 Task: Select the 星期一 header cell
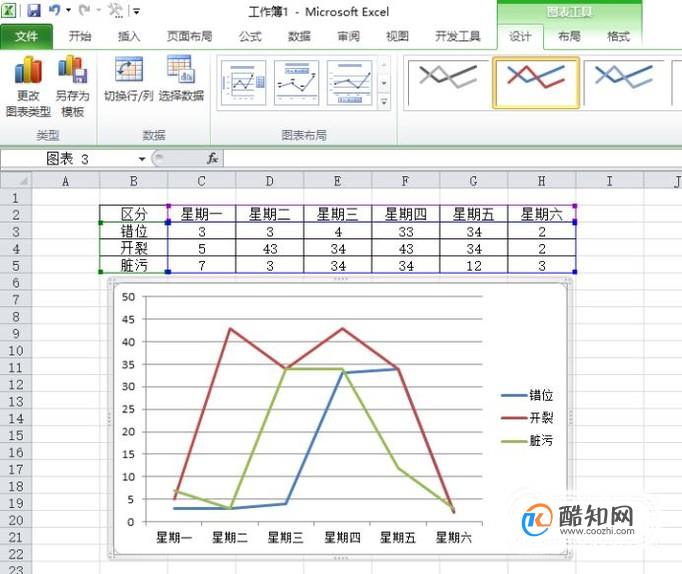[201, 214]
